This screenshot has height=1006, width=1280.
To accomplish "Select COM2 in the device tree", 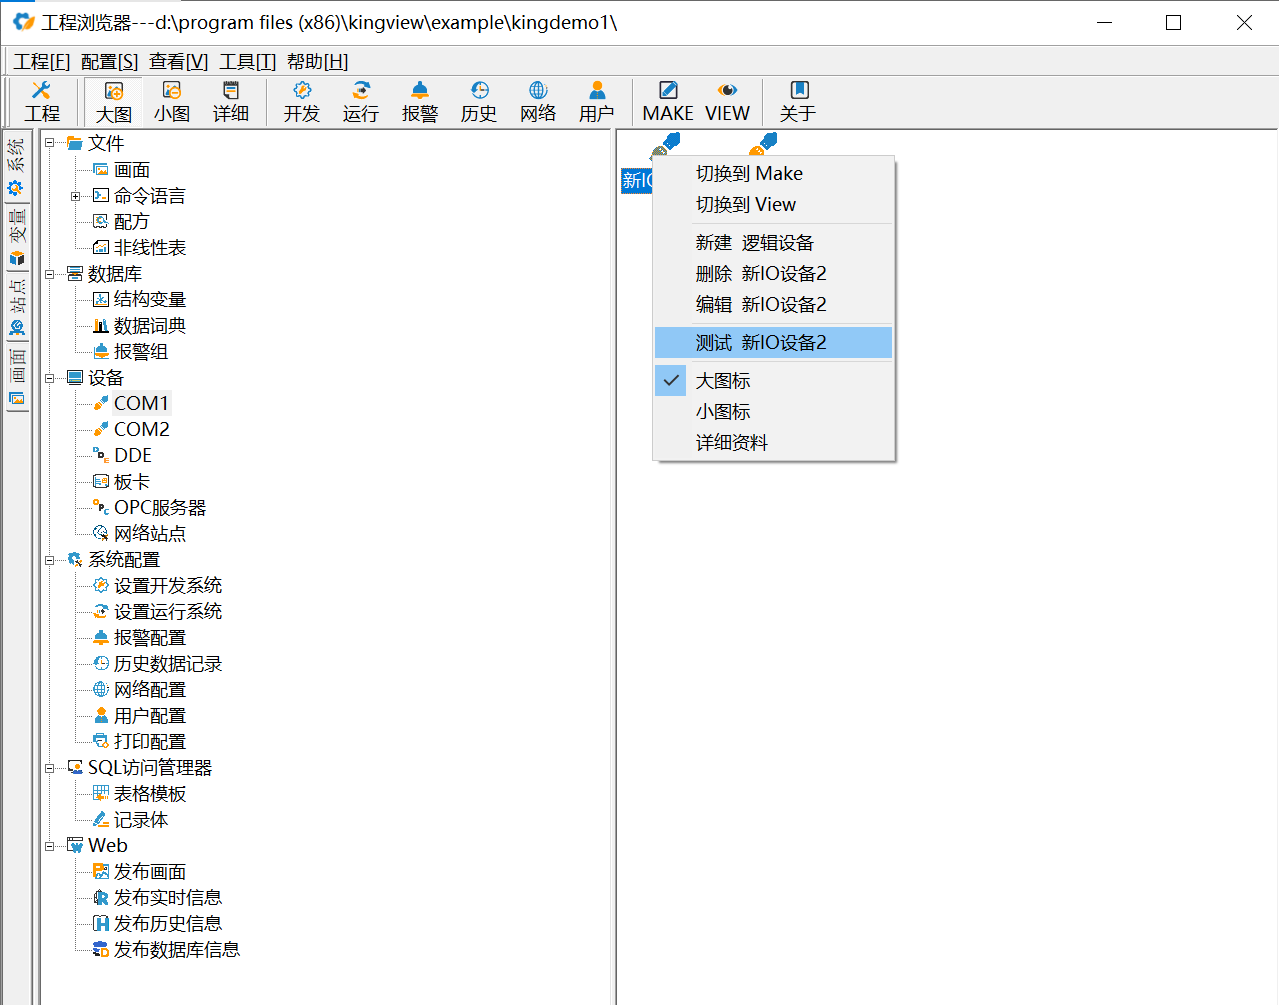I will tap(141, 430).
